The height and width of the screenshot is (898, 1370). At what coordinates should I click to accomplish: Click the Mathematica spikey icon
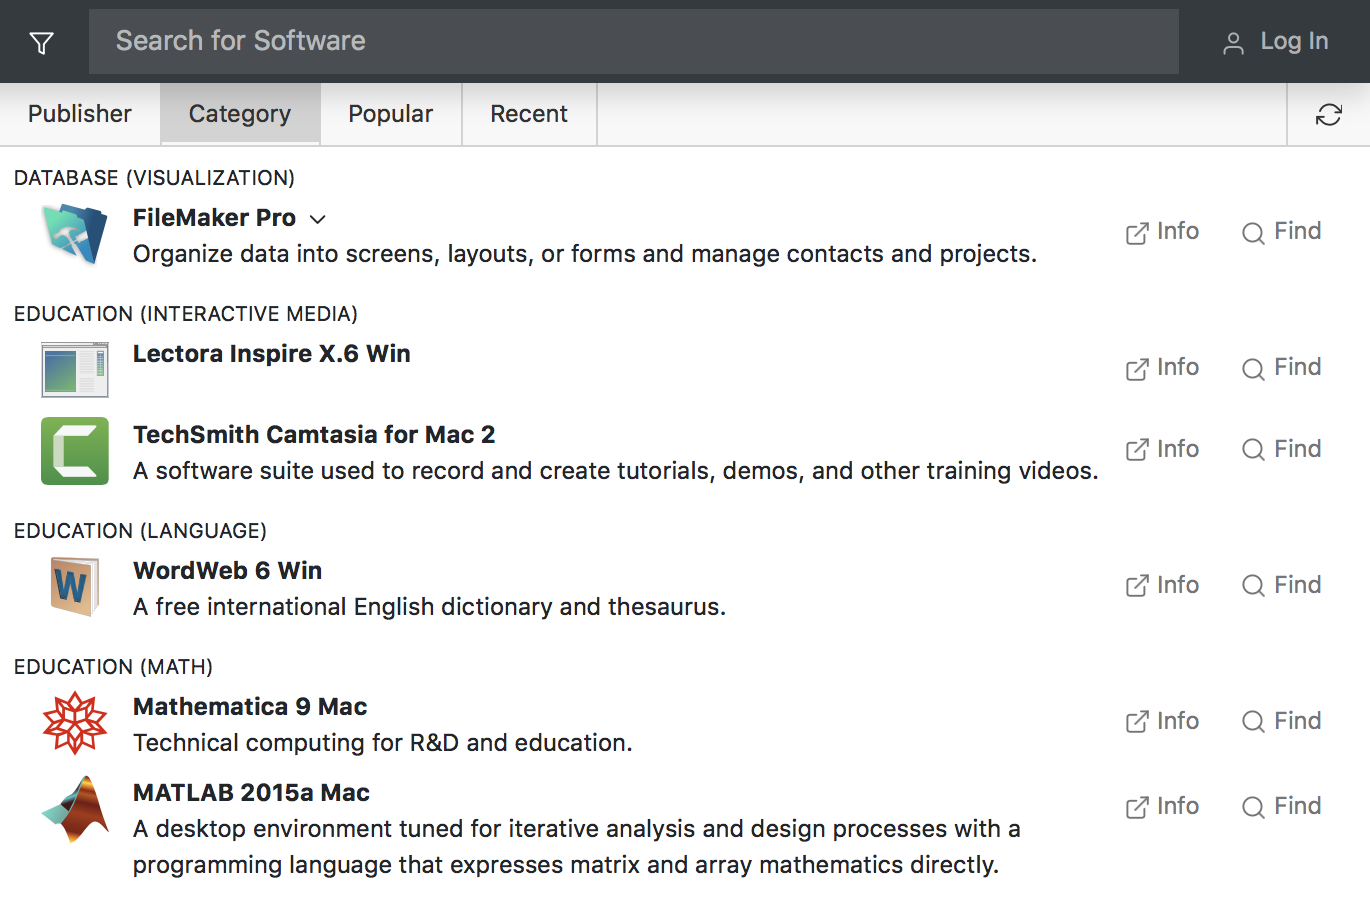click(x=74, y=722)
